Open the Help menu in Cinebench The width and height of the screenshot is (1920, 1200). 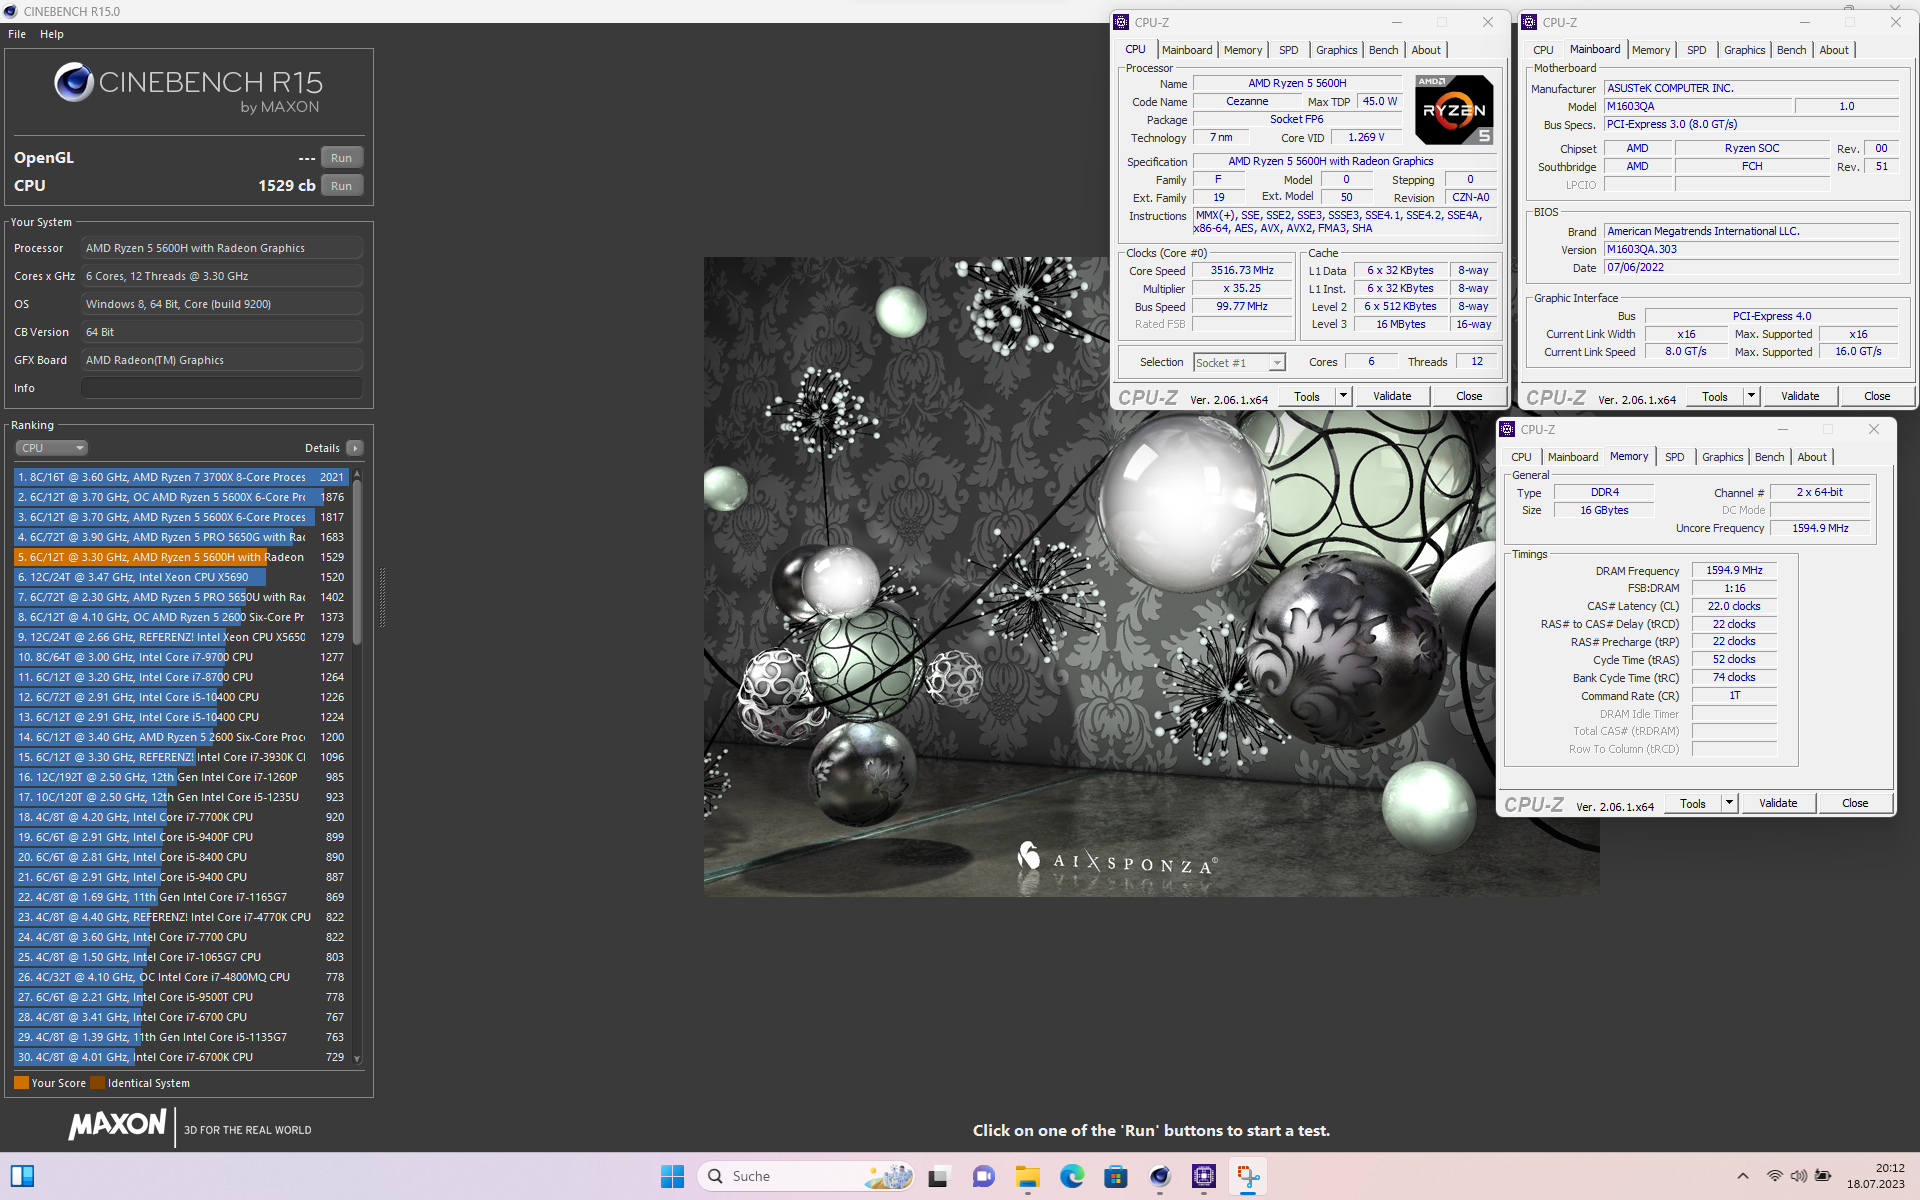point(52,34)
